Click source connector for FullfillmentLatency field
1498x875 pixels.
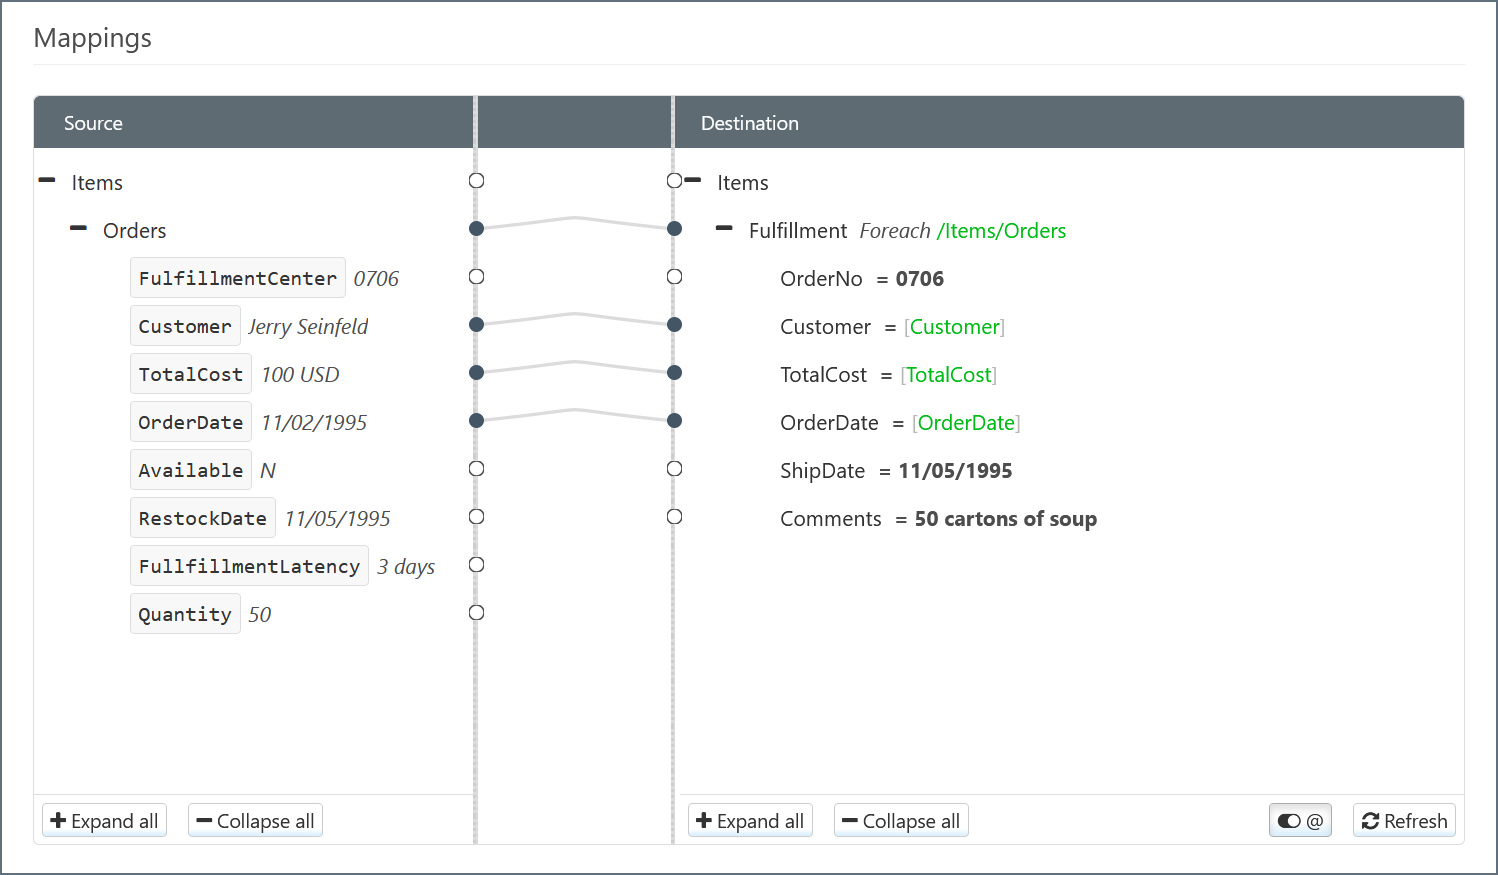tap(477, 565)
